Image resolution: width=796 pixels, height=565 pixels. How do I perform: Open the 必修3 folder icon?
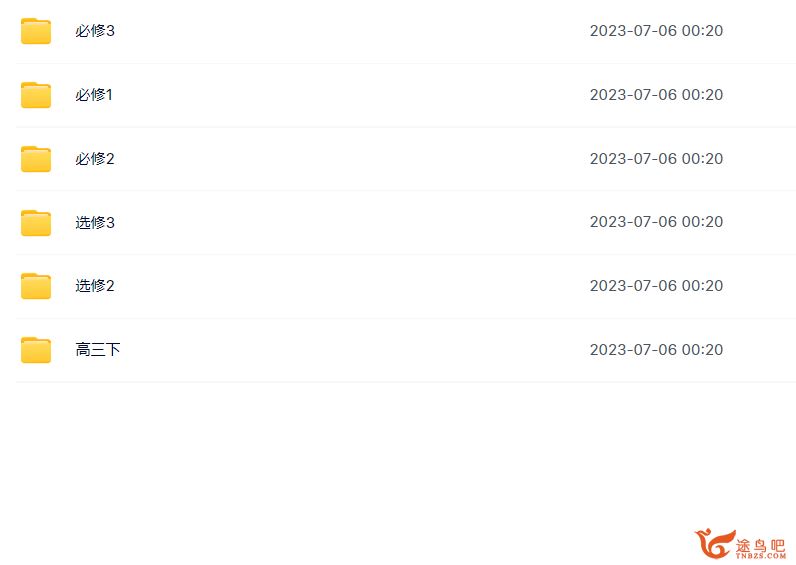[x=36, y=31]
